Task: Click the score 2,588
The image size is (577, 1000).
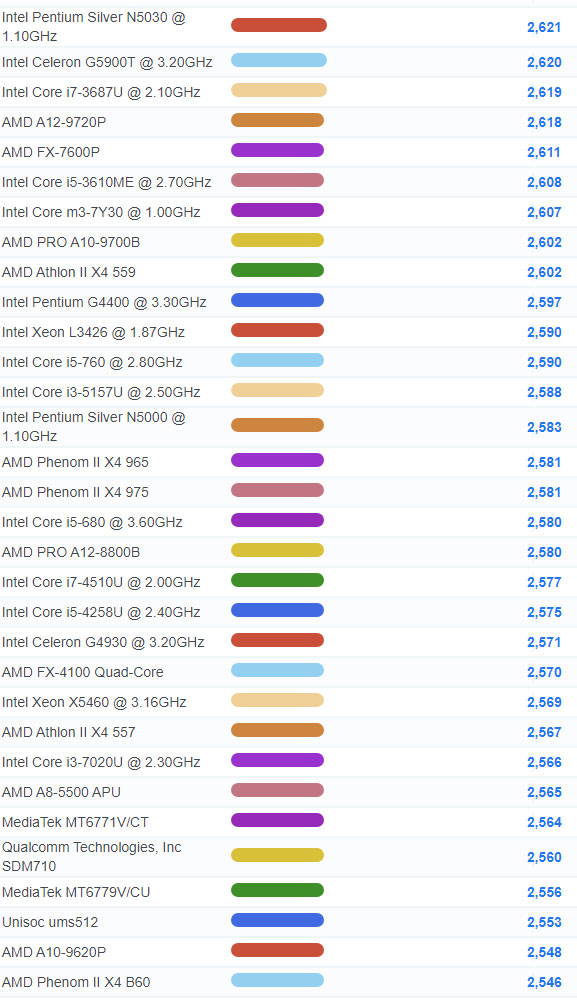Action: coord(544,392)
